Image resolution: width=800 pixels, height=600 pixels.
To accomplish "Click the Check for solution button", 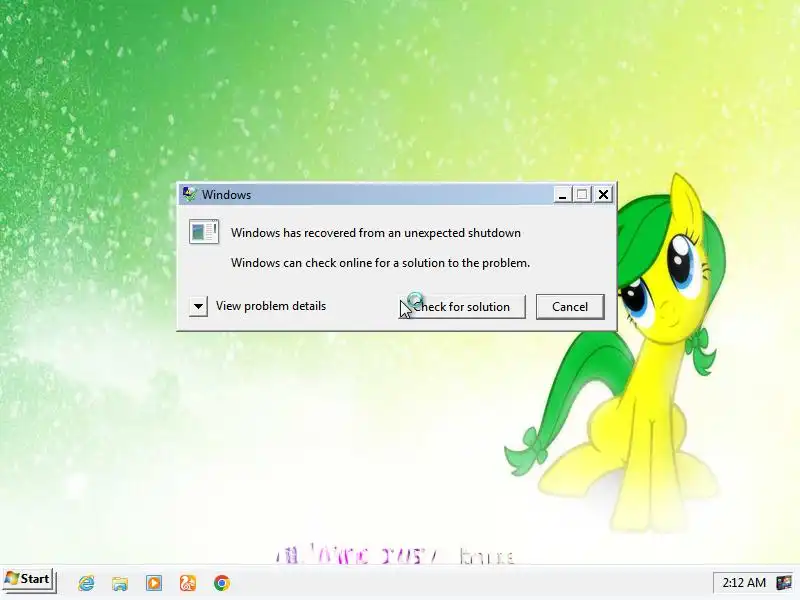I will point(462,307).
